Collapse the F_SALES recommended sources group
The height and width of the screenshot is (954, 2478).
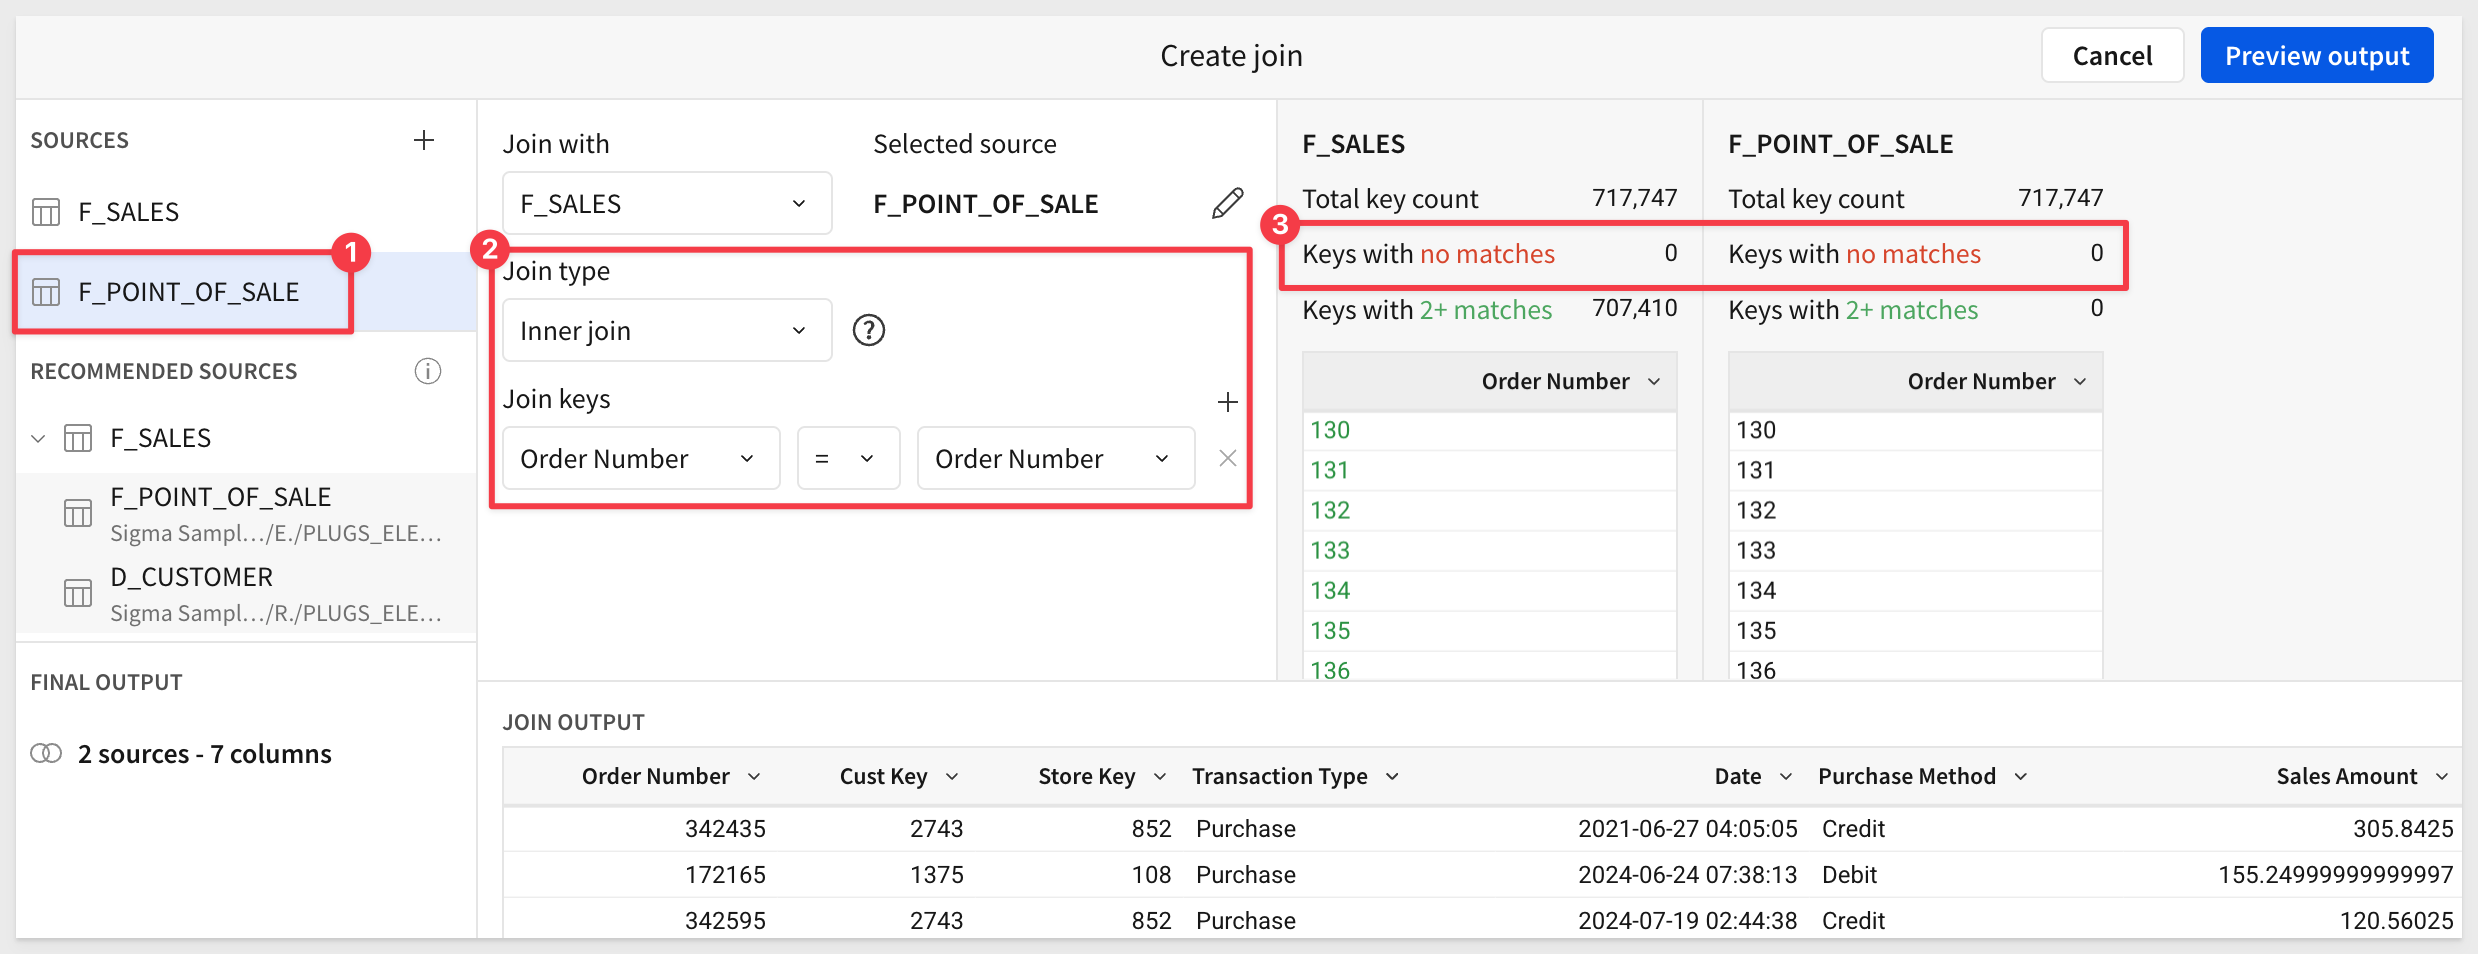pos(39,438)
